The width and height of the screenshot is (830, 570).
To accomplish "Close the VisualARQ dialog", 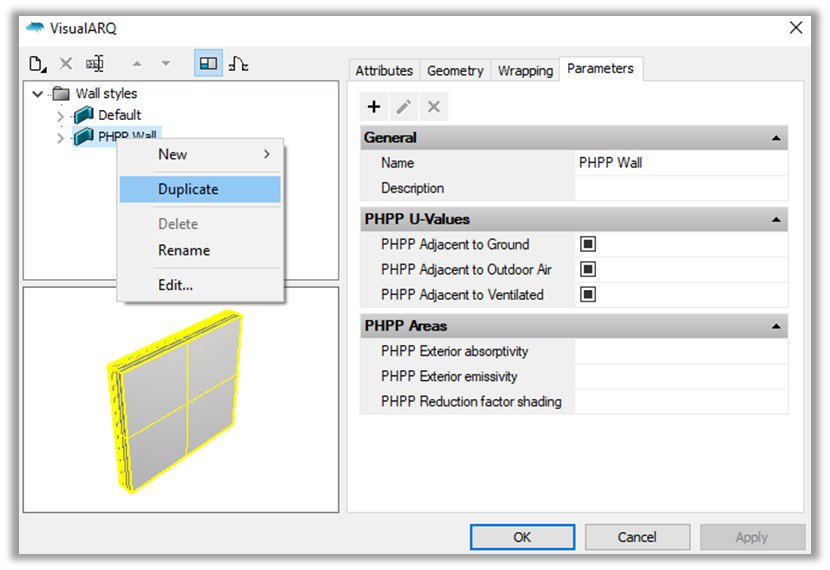I will pyautogui.click(x=796, y=28).
